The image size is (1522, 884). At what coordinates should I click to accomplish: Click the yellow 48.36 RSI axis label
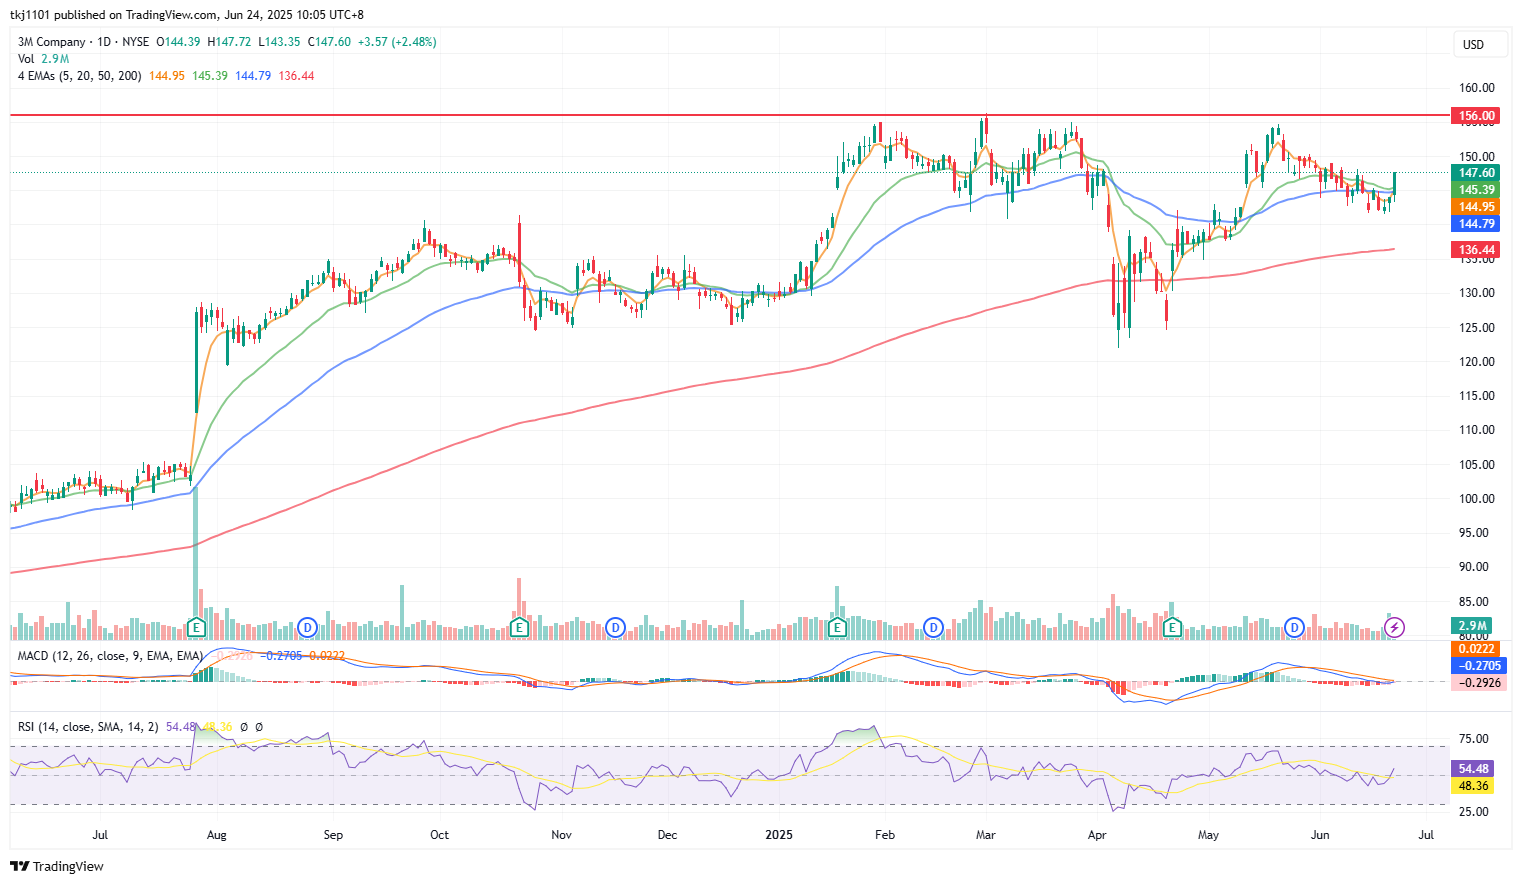click(1474, 786)
